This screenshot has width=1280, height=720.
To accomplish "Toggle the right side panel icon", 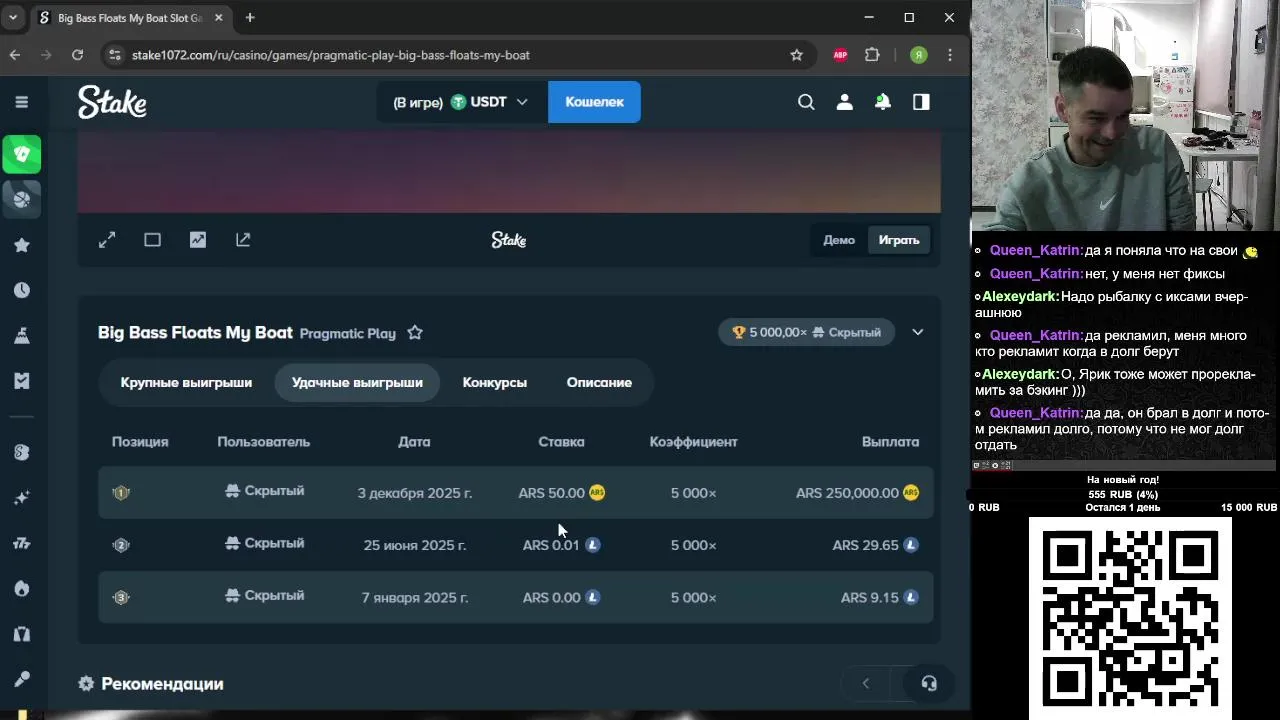I will tap(921, 102).
